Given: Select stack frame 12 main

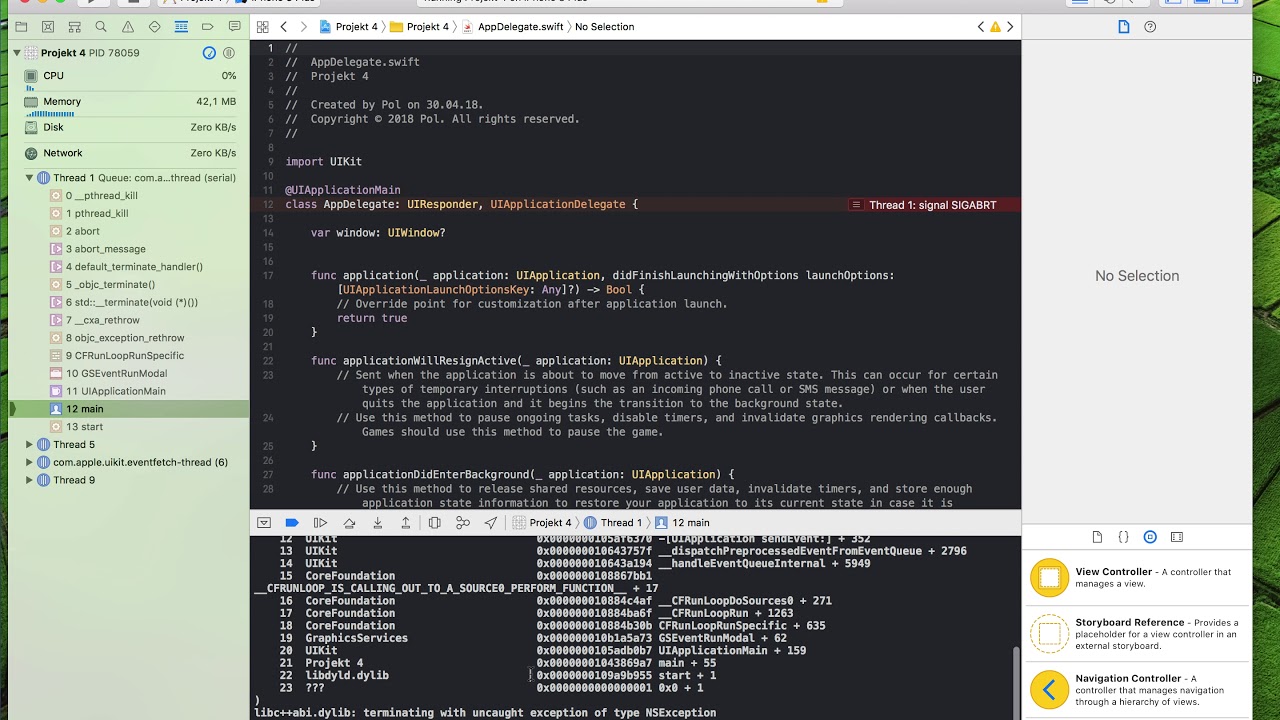Looking at the screenshot, I should click(130, 409).
